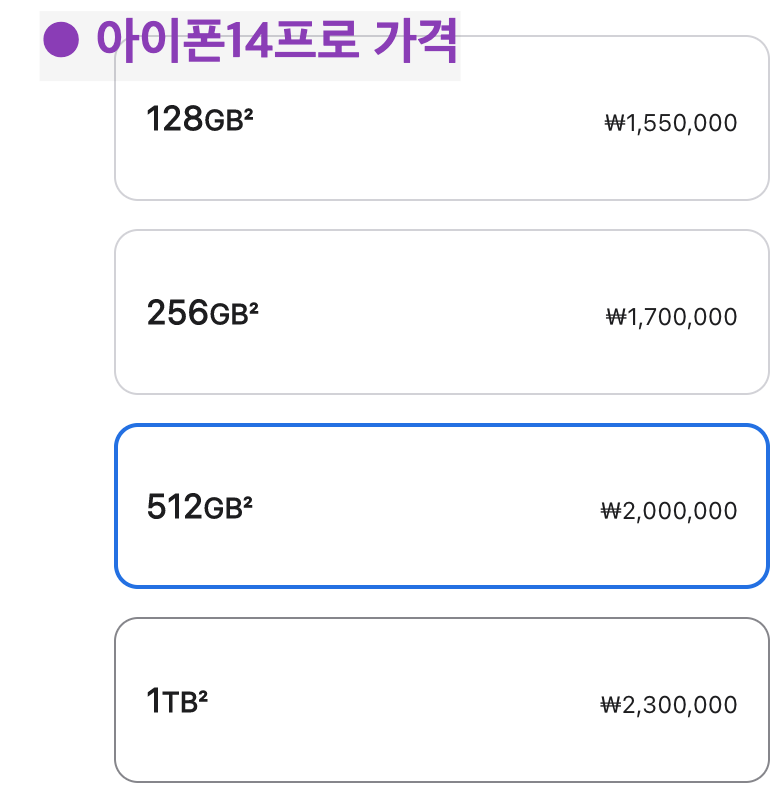This screenshot has height=808, width=782.
Task: Open footnote 2 beside 256GB
Action: click(x=253, y=307)
